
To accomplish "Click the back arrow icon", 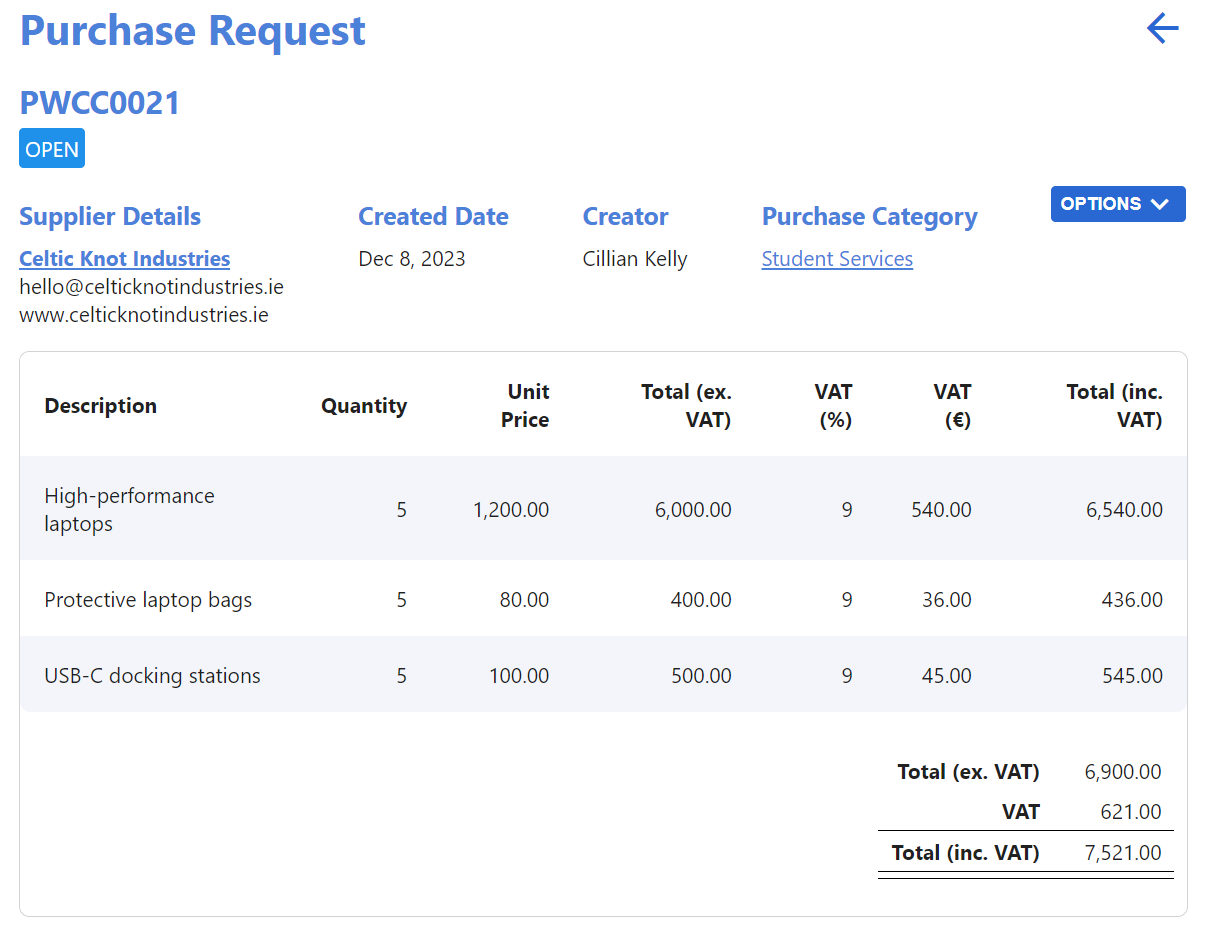I will [x=1162, y=28].
